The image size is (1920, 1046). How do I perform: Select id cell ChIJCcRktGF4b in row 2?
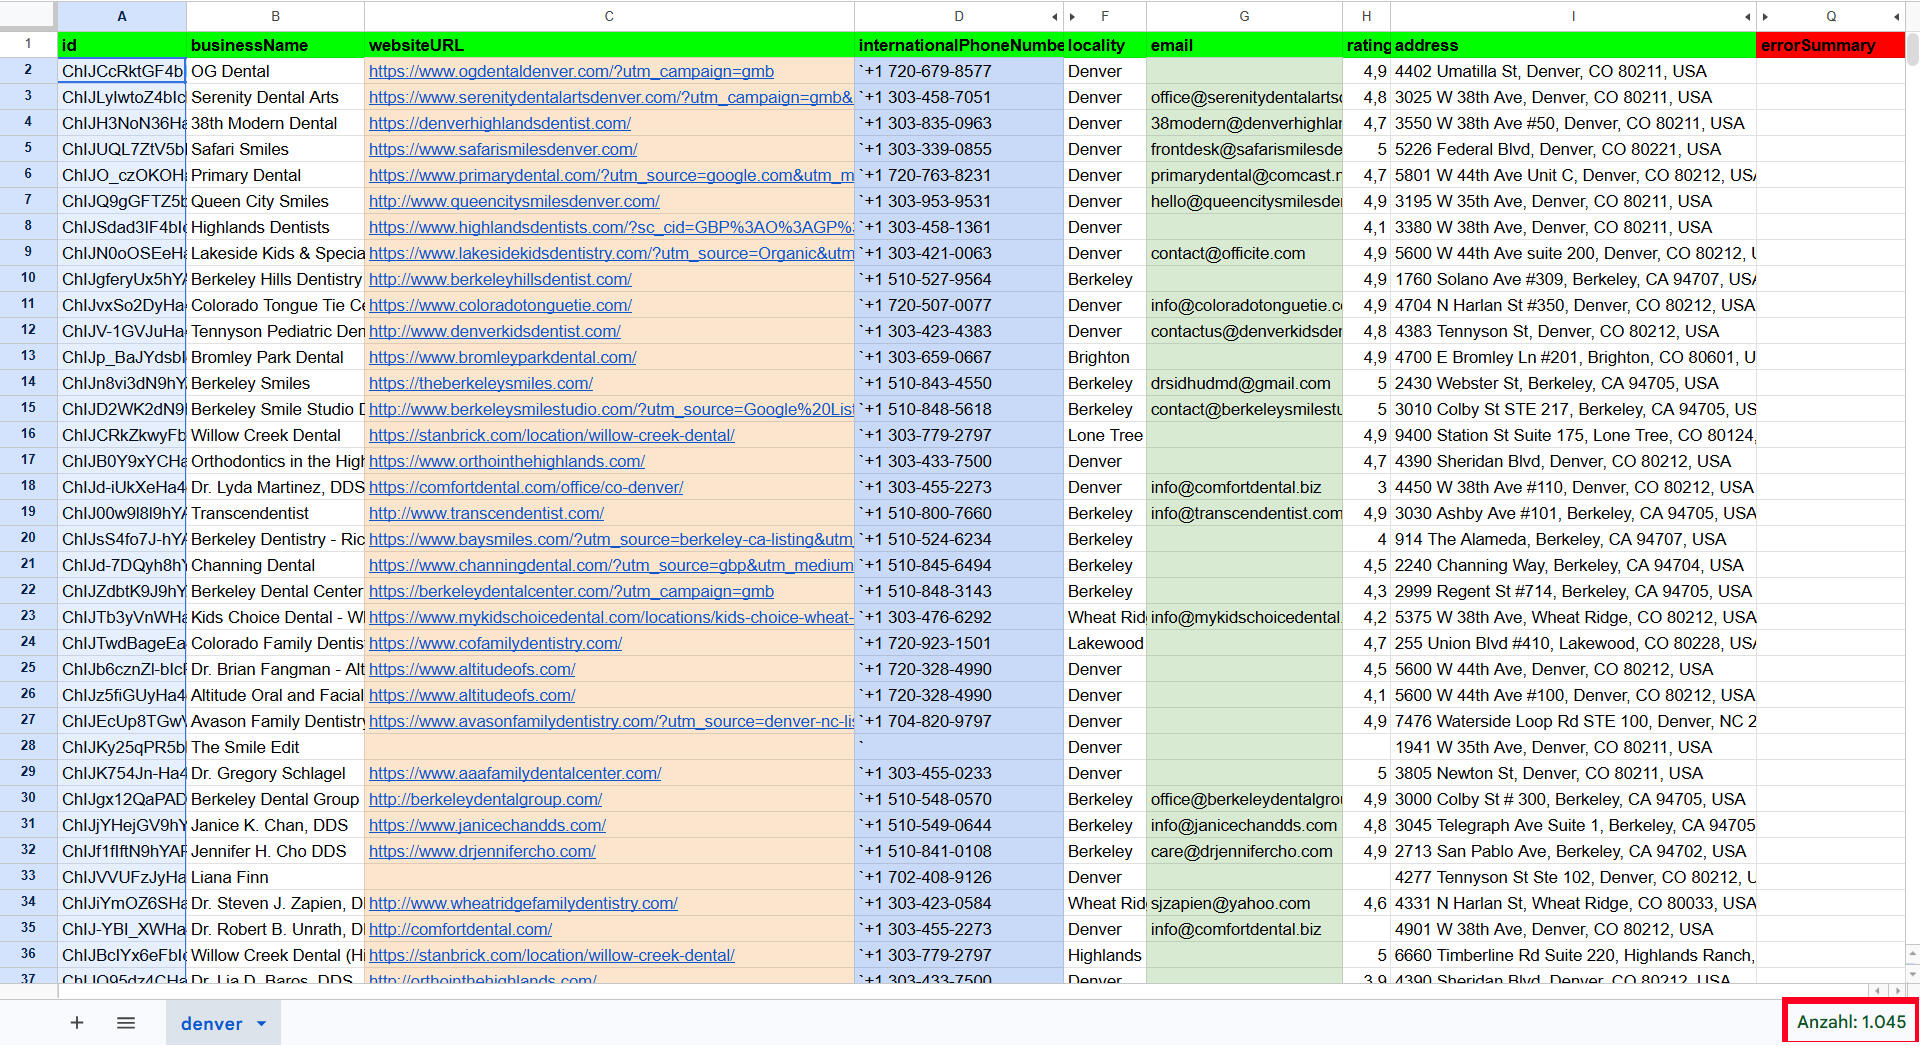[x=122, y=71]
